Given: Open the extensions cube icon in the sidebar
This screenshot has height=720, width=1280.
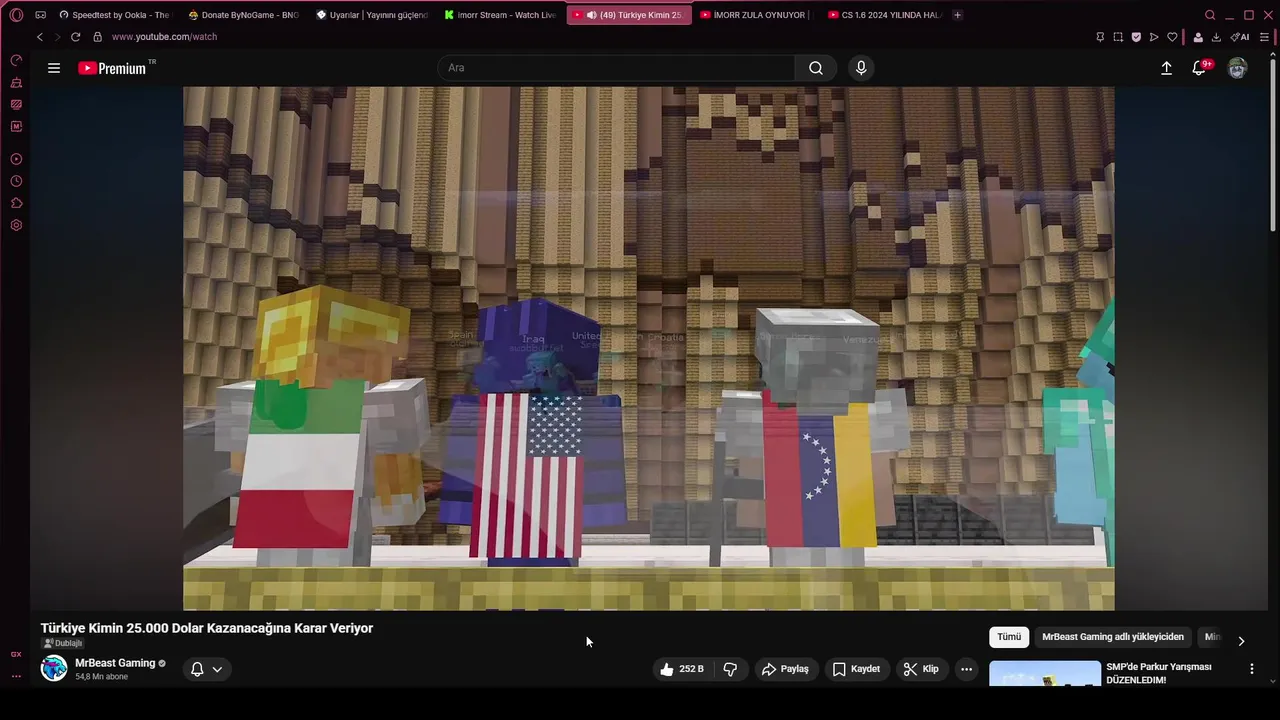Looking at the screenshot, I should (x=16, y=203).
